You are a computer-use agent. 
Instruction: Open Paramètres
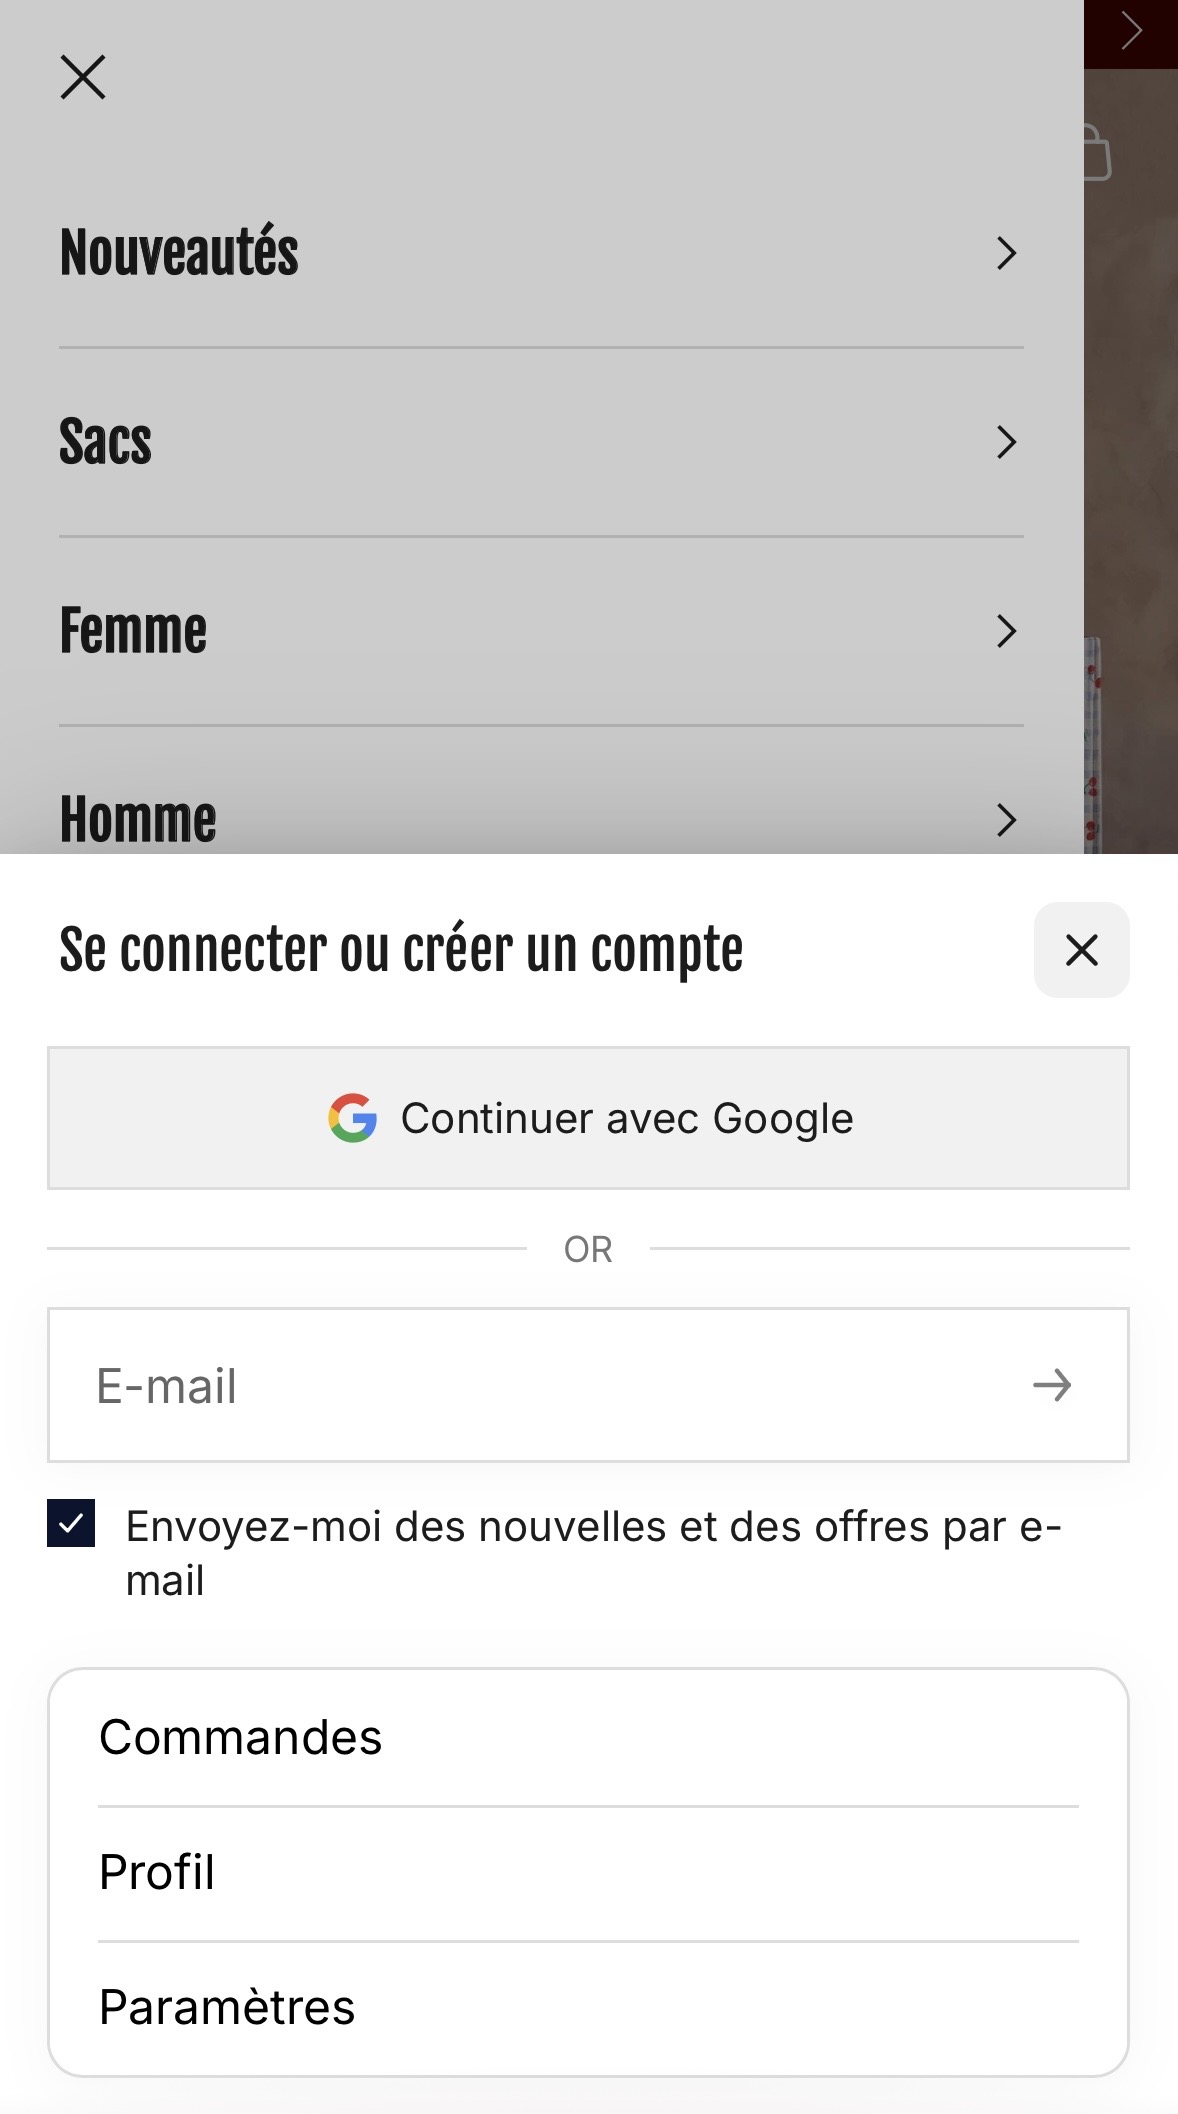[x=588, y=2008]
